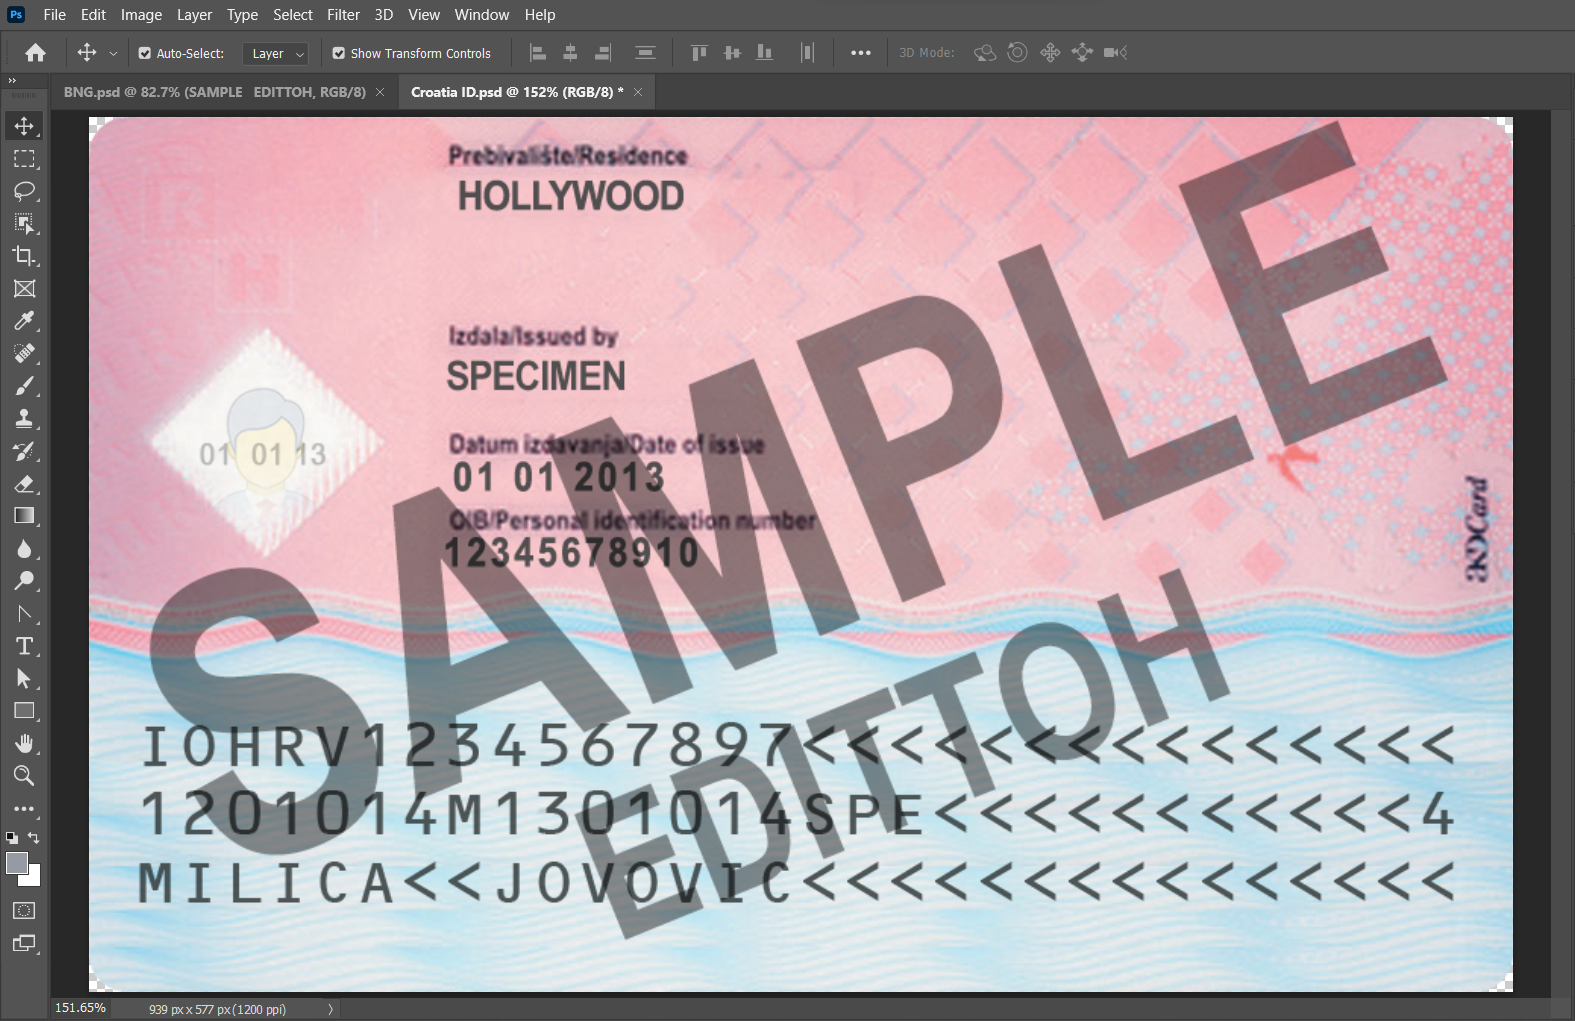Screen dimensions: 1575x1021
Task: Open the View menu
Action: (x=424, y=15)
